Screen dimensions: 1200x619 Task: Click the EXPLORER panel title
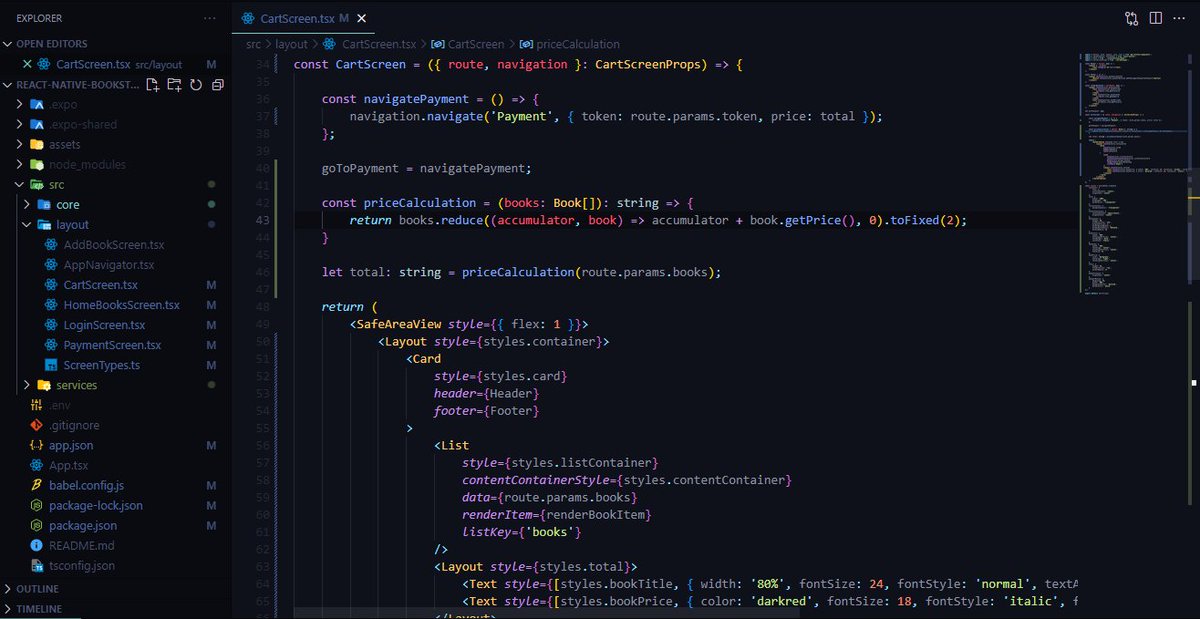pos(39,18)
